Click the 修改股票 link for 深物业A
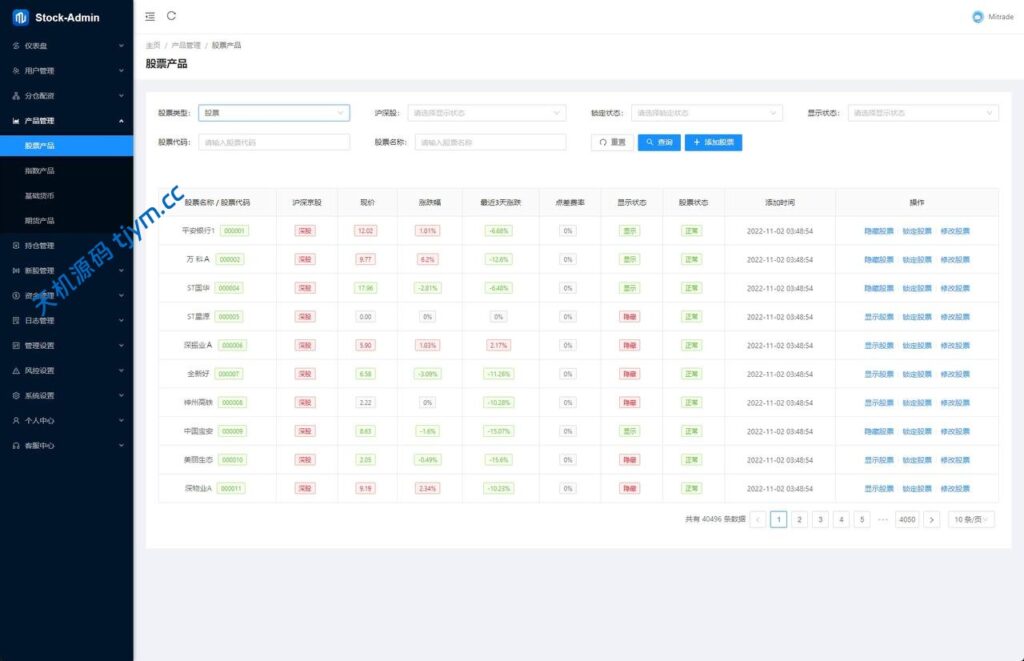1024x661 pixels. (x=954, y=489)
